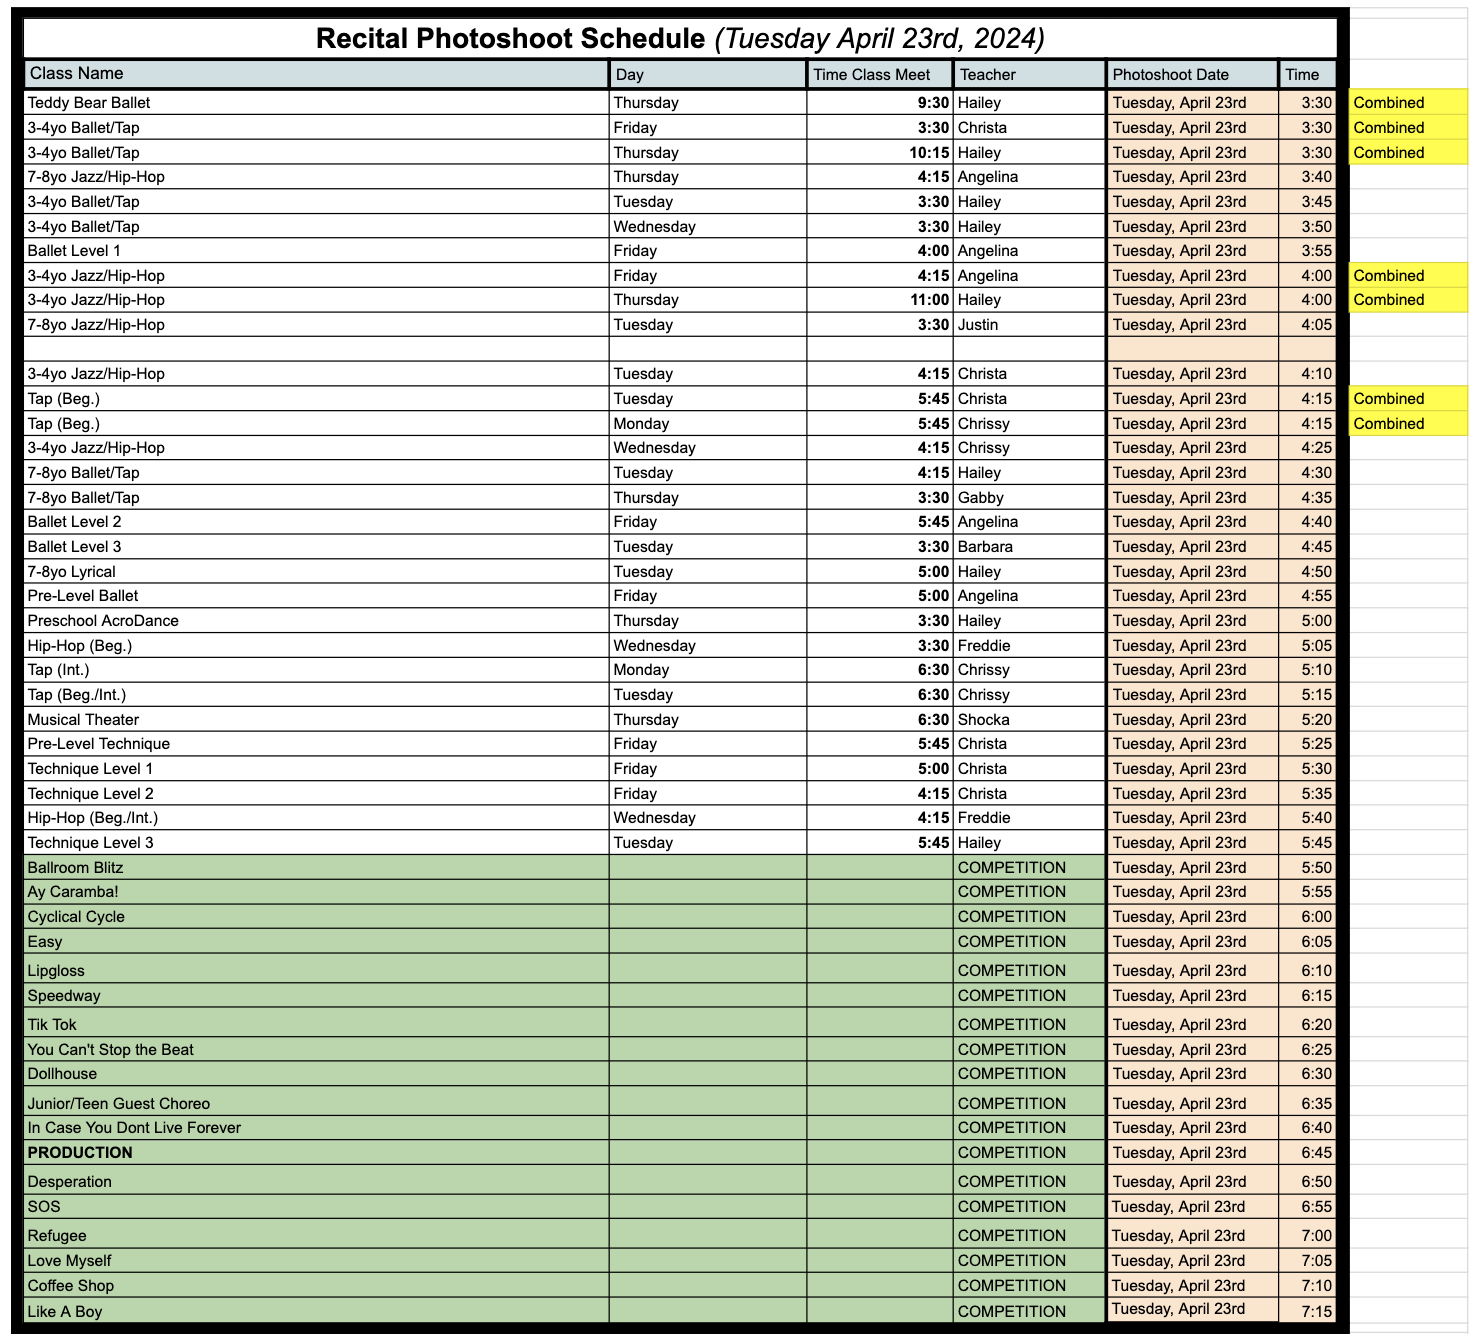Click the Hip-Hop (Beg.) cell
Viewport: 1474px width, 1334px height.
click(317, 646)
